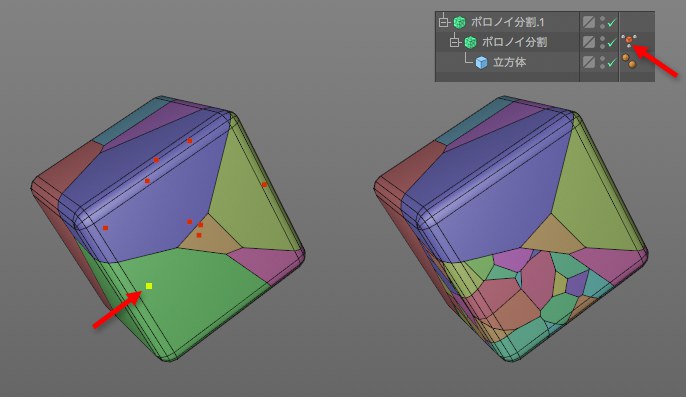Click the layer square of ボロノイ分割 child
Viewport: 686px width, 397px height.
pos(589,42)
